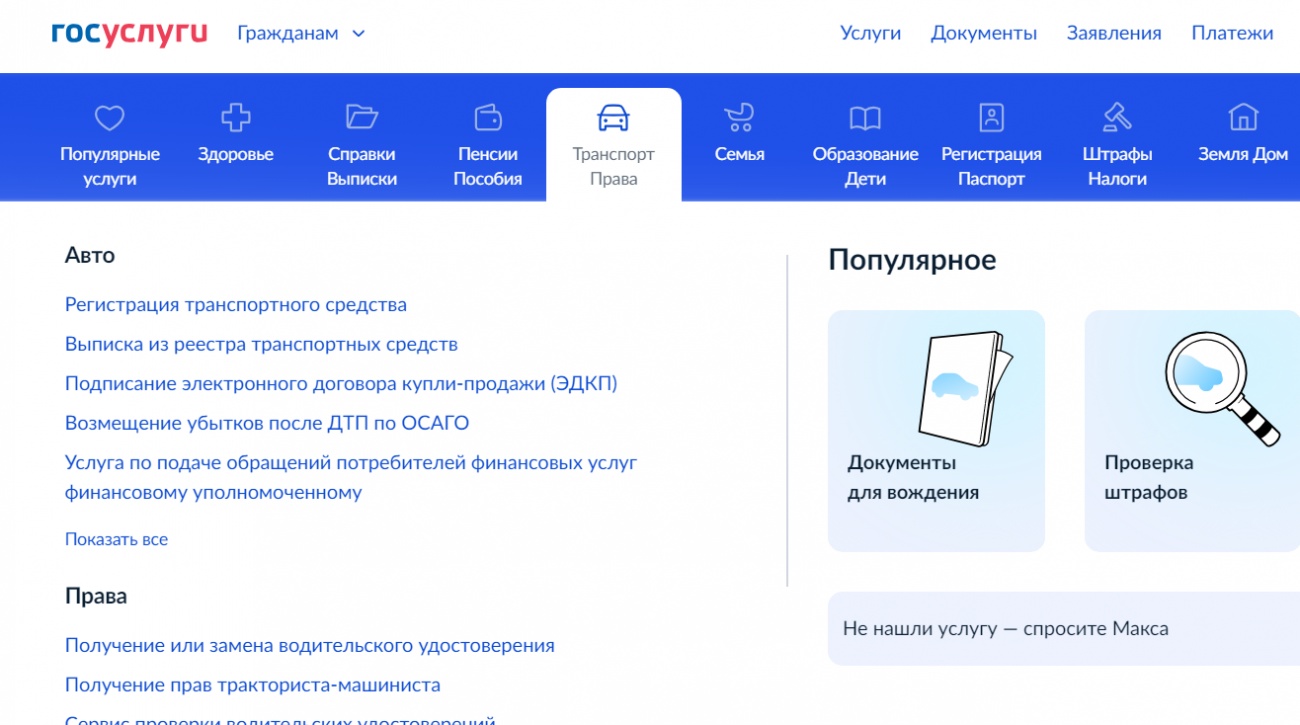Viewport: 1300px width, 725px height.
Task: Click the heart icon for Популярные услуги
Action: (109, 119)
